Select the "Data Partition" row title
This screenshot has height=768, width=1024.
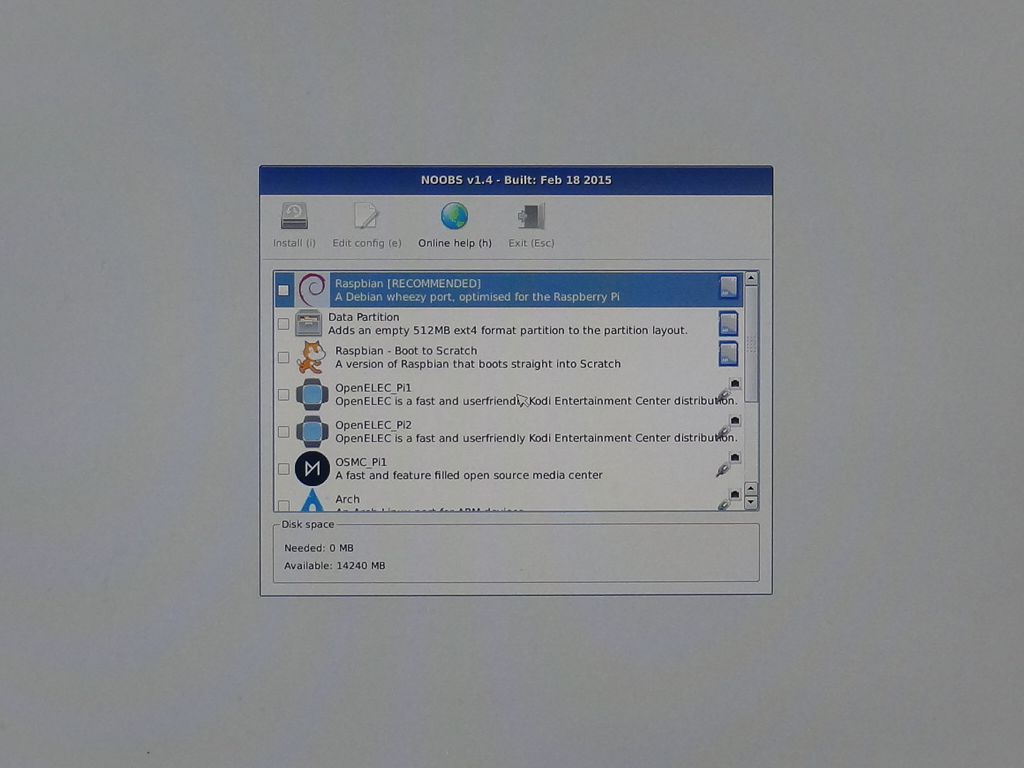[x=363, y=317]
